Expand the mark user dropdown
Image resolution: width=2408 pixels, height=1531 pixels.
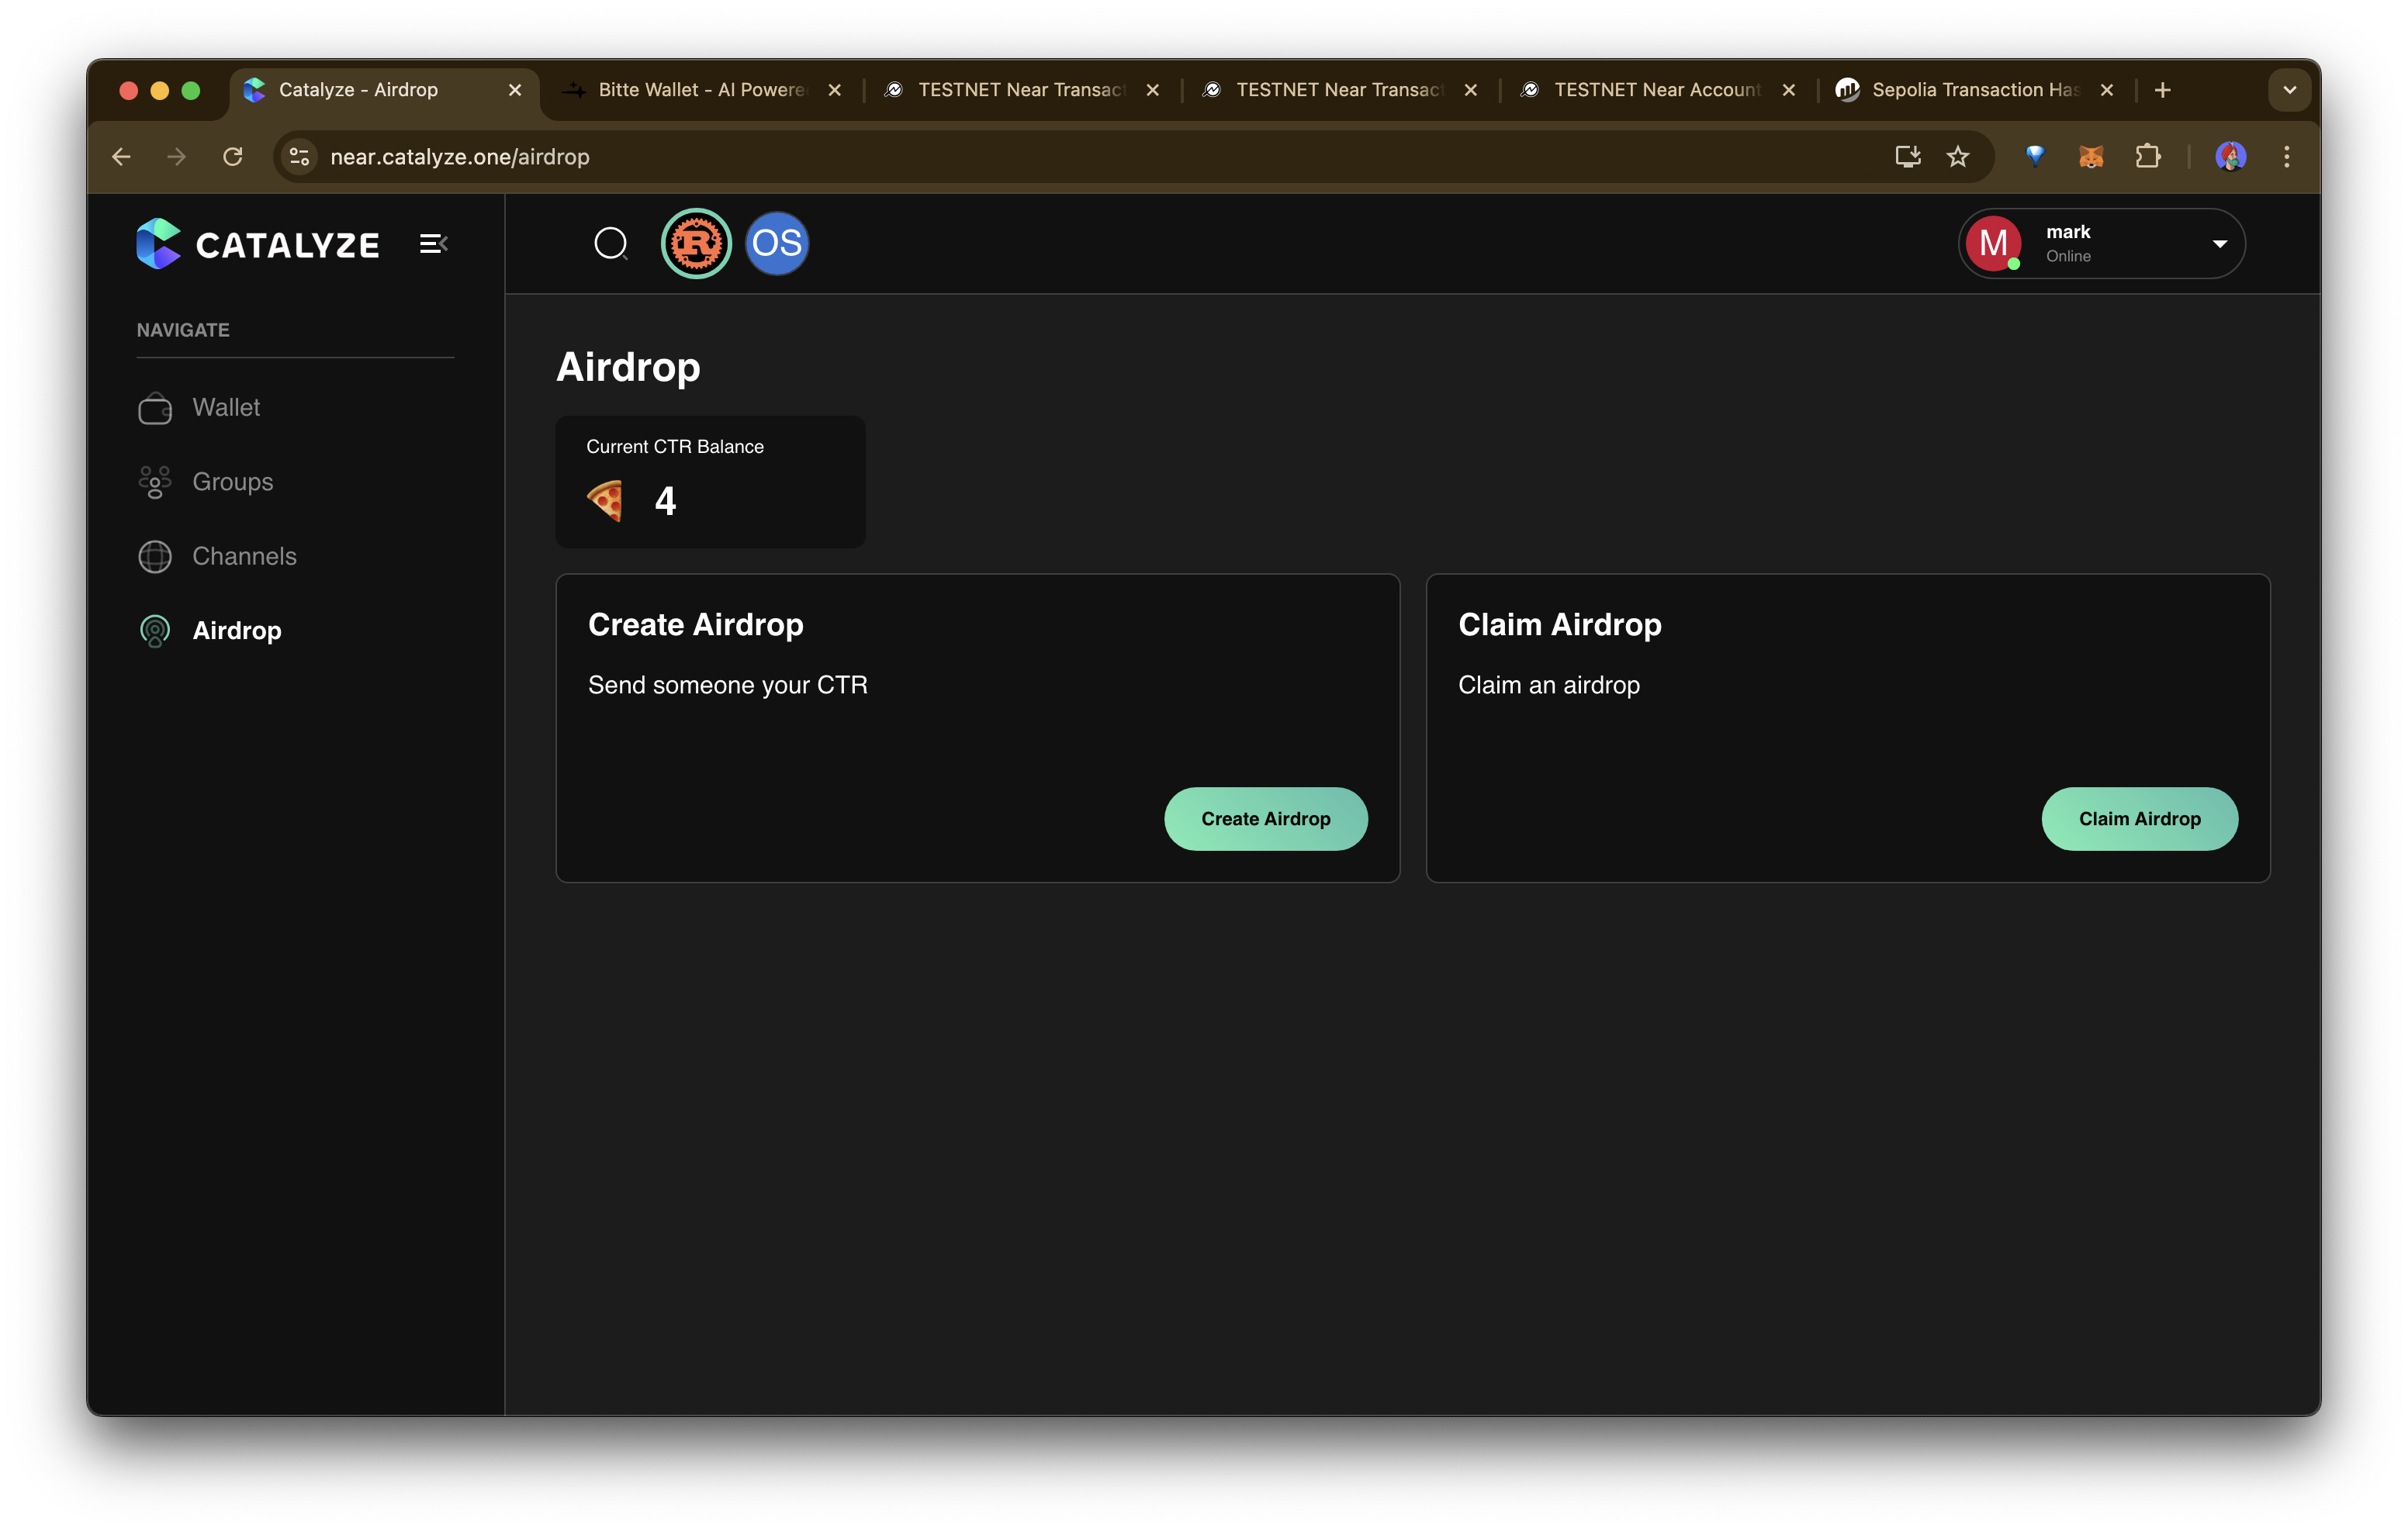click(2219, 244)
